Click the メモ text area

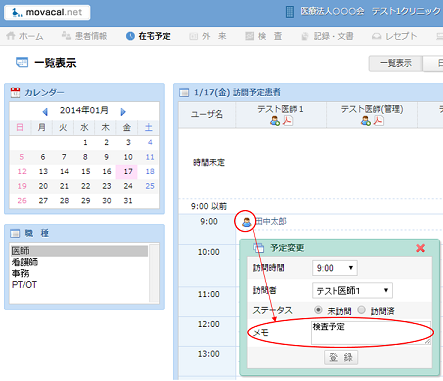click(x=371, y=333)
